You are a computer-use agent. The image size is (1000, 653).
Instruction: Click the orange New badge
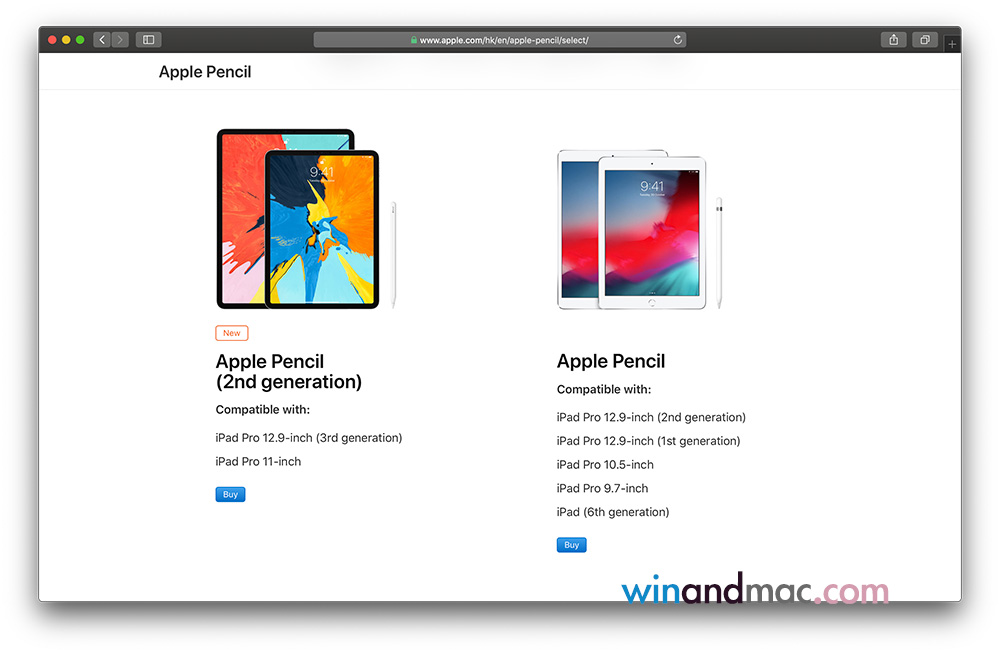pos(232,333)
